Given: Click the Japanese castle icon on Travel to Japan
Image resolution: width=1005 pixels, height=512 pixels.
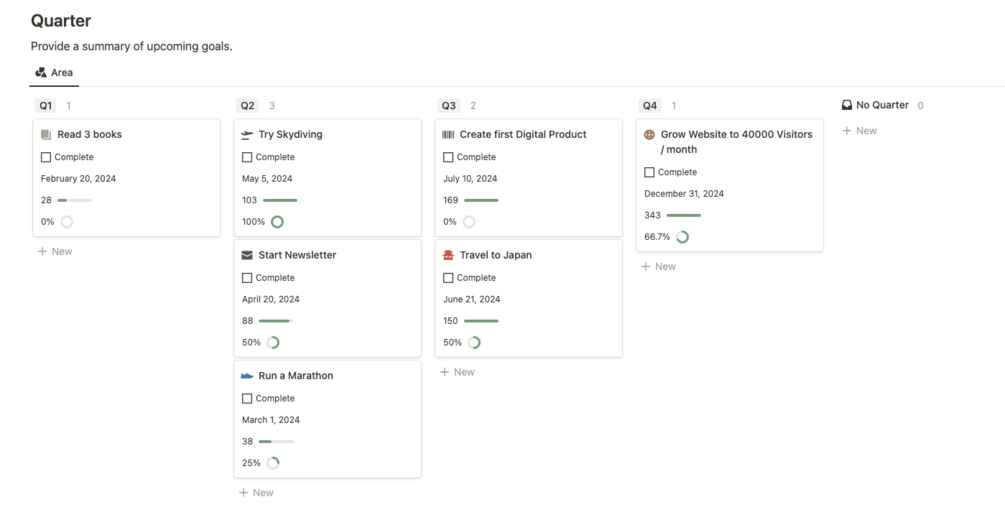Looking at the screenshot, I should tap(448, 255).
